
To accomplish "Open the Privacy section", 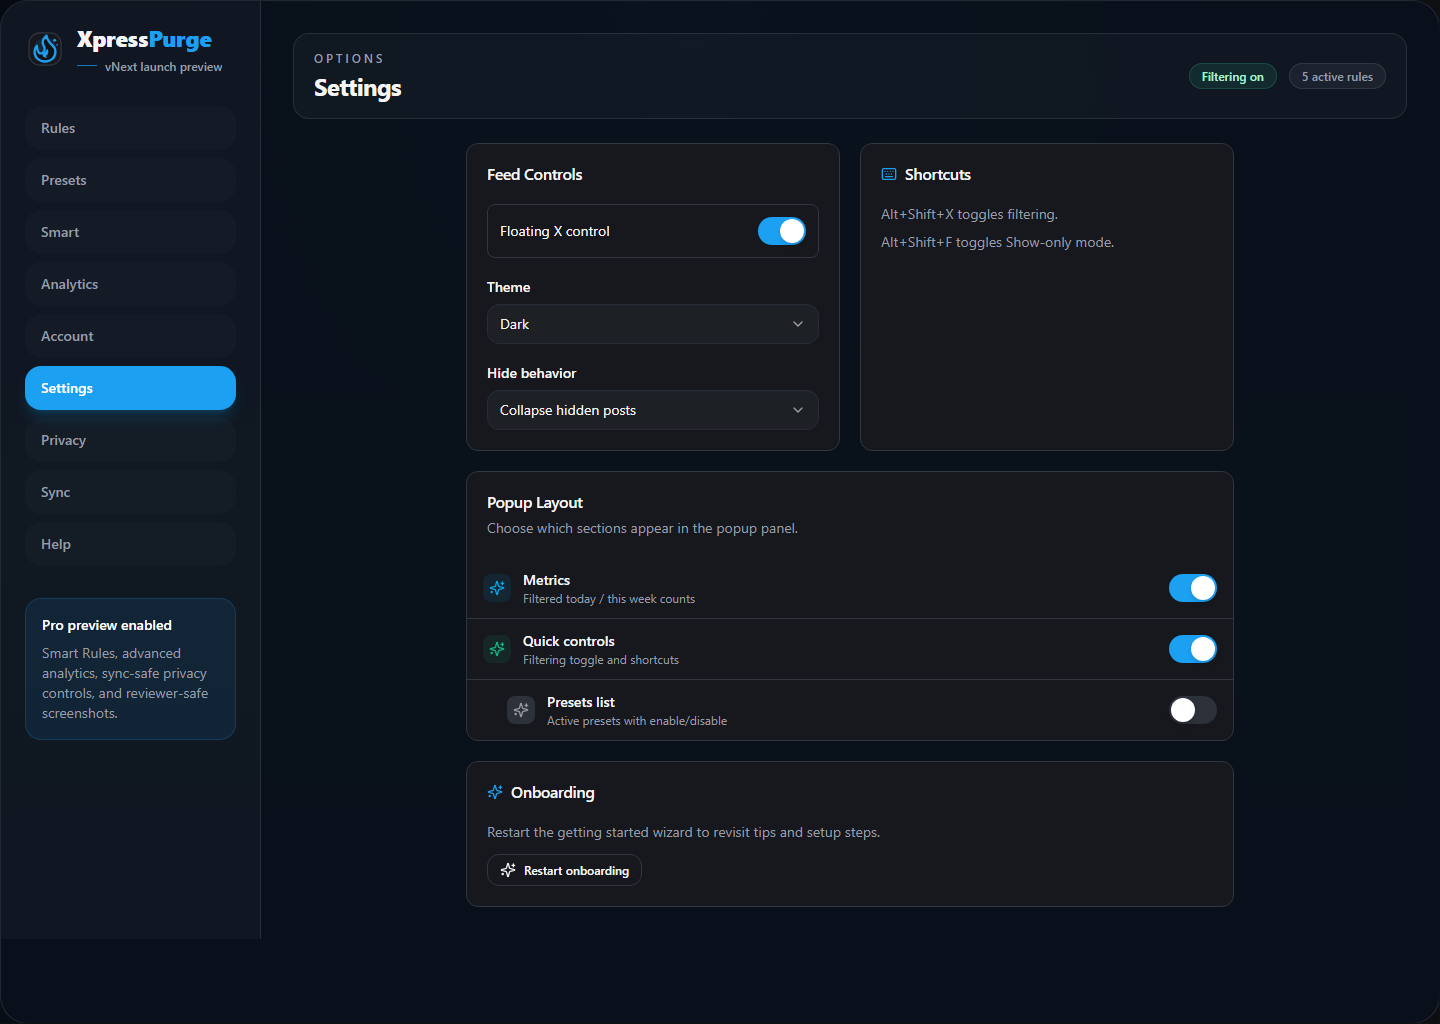I will (x=130, y=440).
